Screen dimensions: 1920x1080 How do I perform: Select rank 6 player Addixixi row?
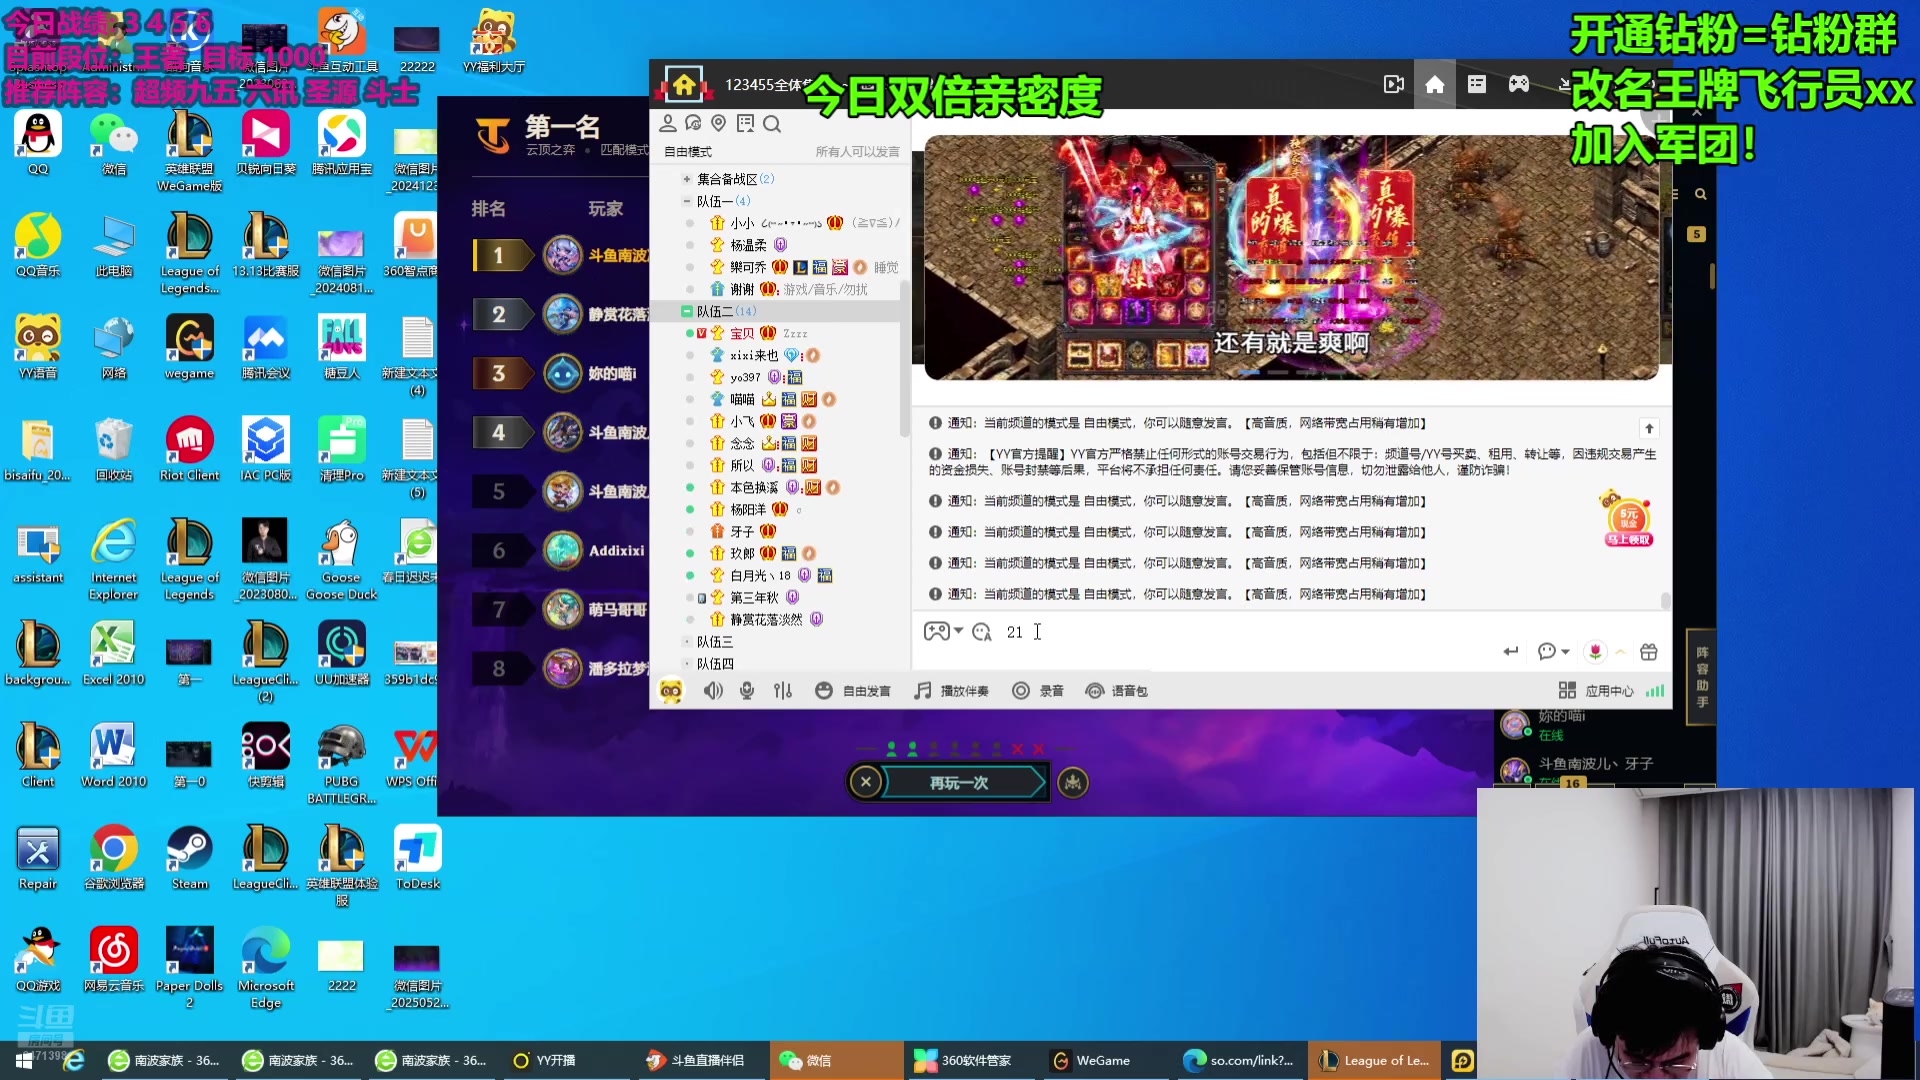pyautogui.click(x=560, y=550)
